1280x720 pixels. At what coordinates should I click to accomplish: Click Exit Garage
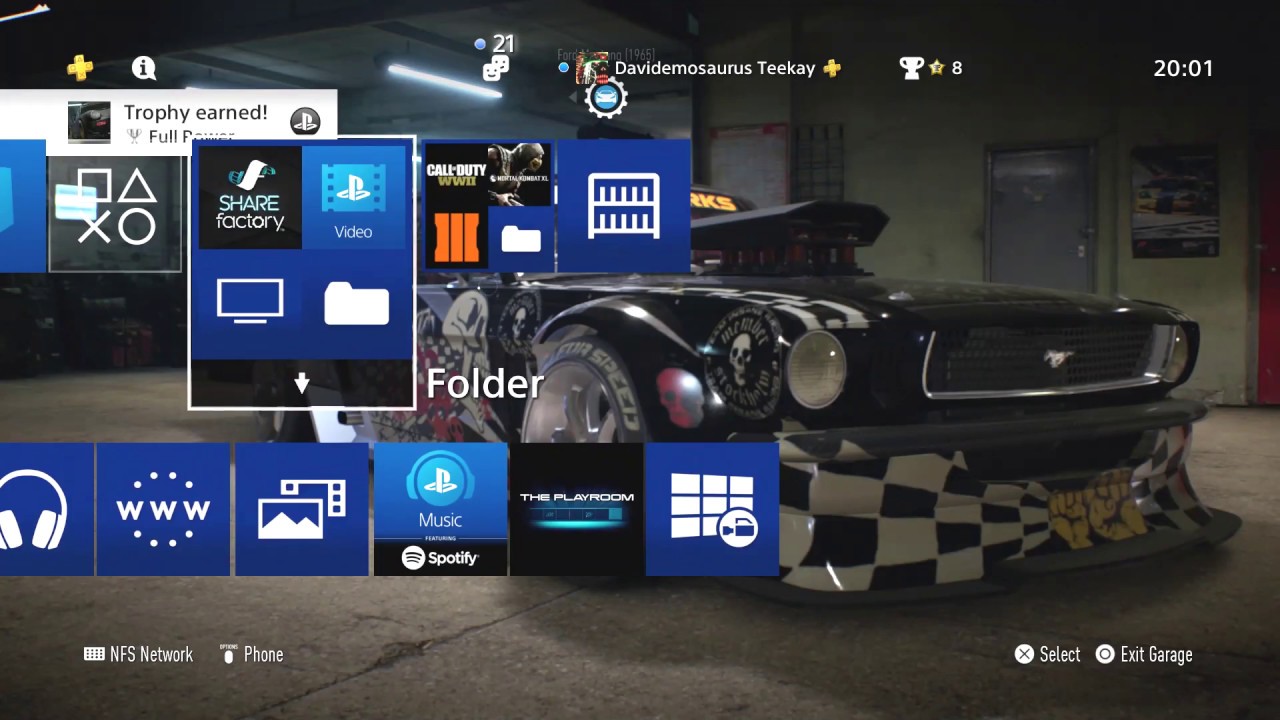pos(1144,654)
